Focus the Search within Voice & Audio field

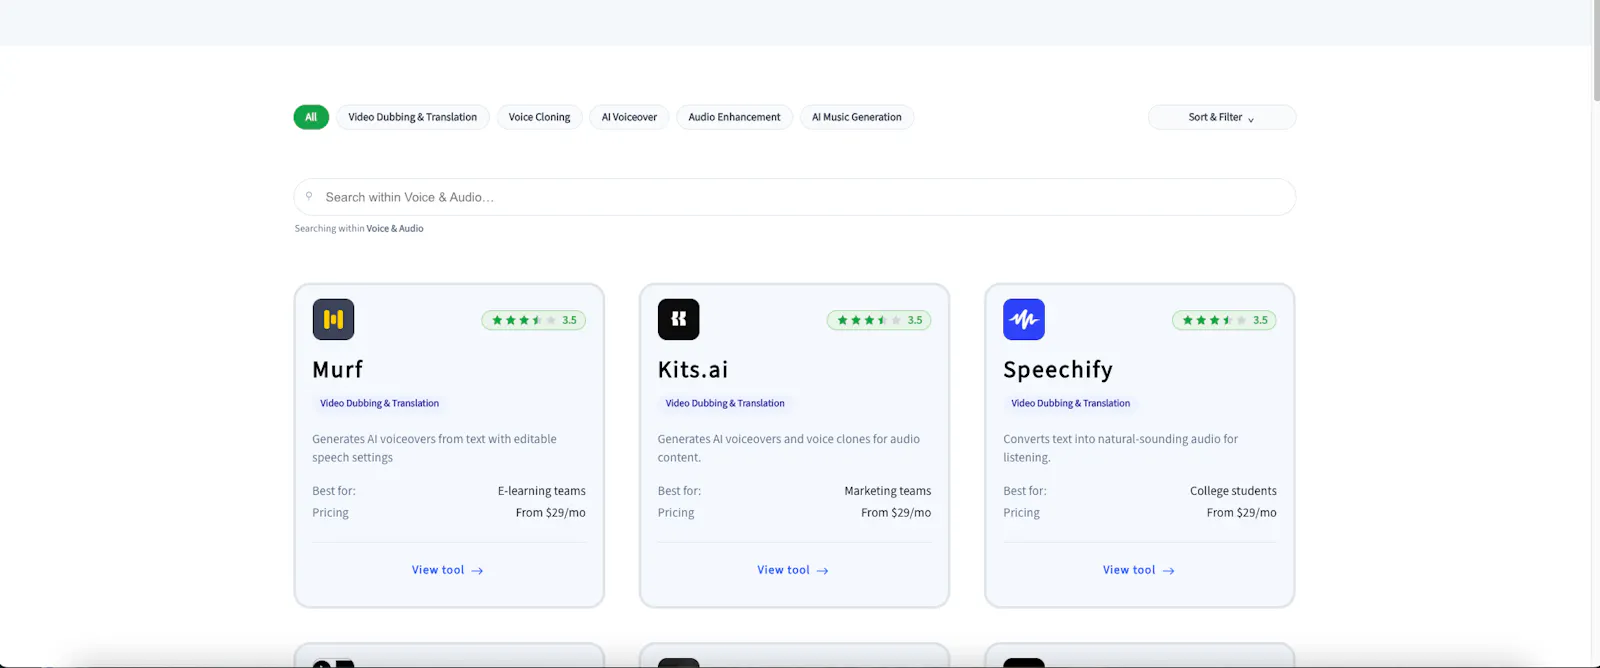tap(795, 197)
